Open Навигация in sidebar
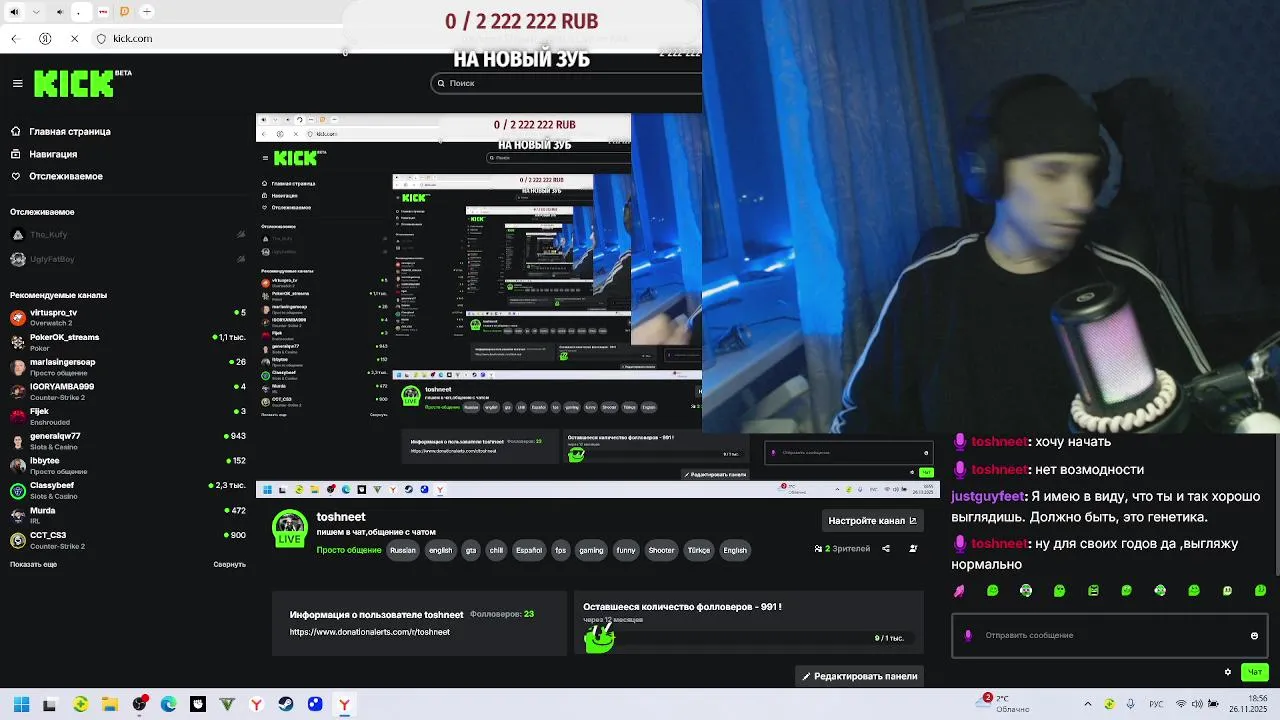The width and height of the screenshot is (1280, 720). point(44,154)
